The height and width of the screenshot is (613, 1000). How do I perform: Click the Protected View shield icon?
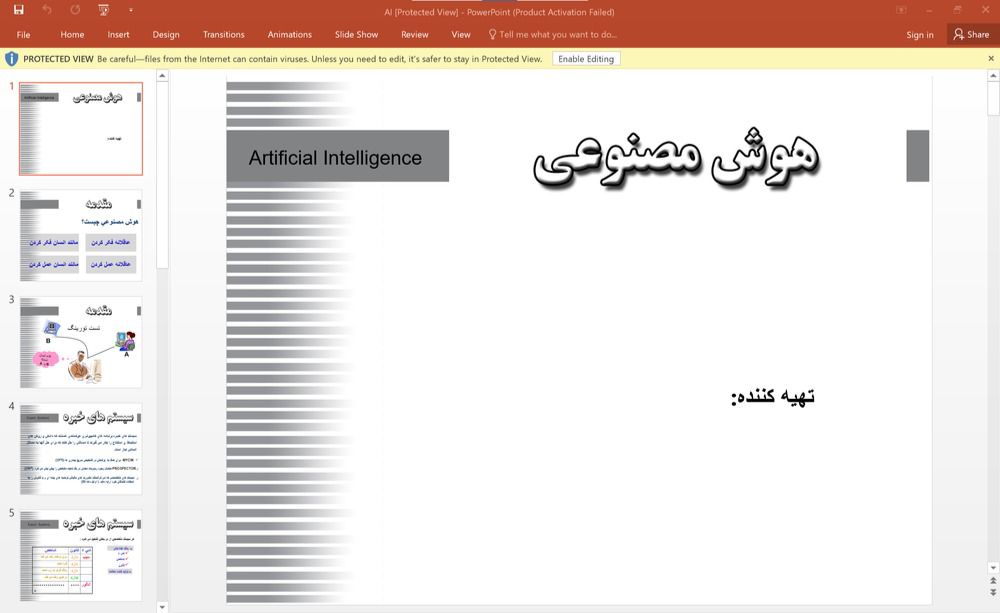[12, 59]
